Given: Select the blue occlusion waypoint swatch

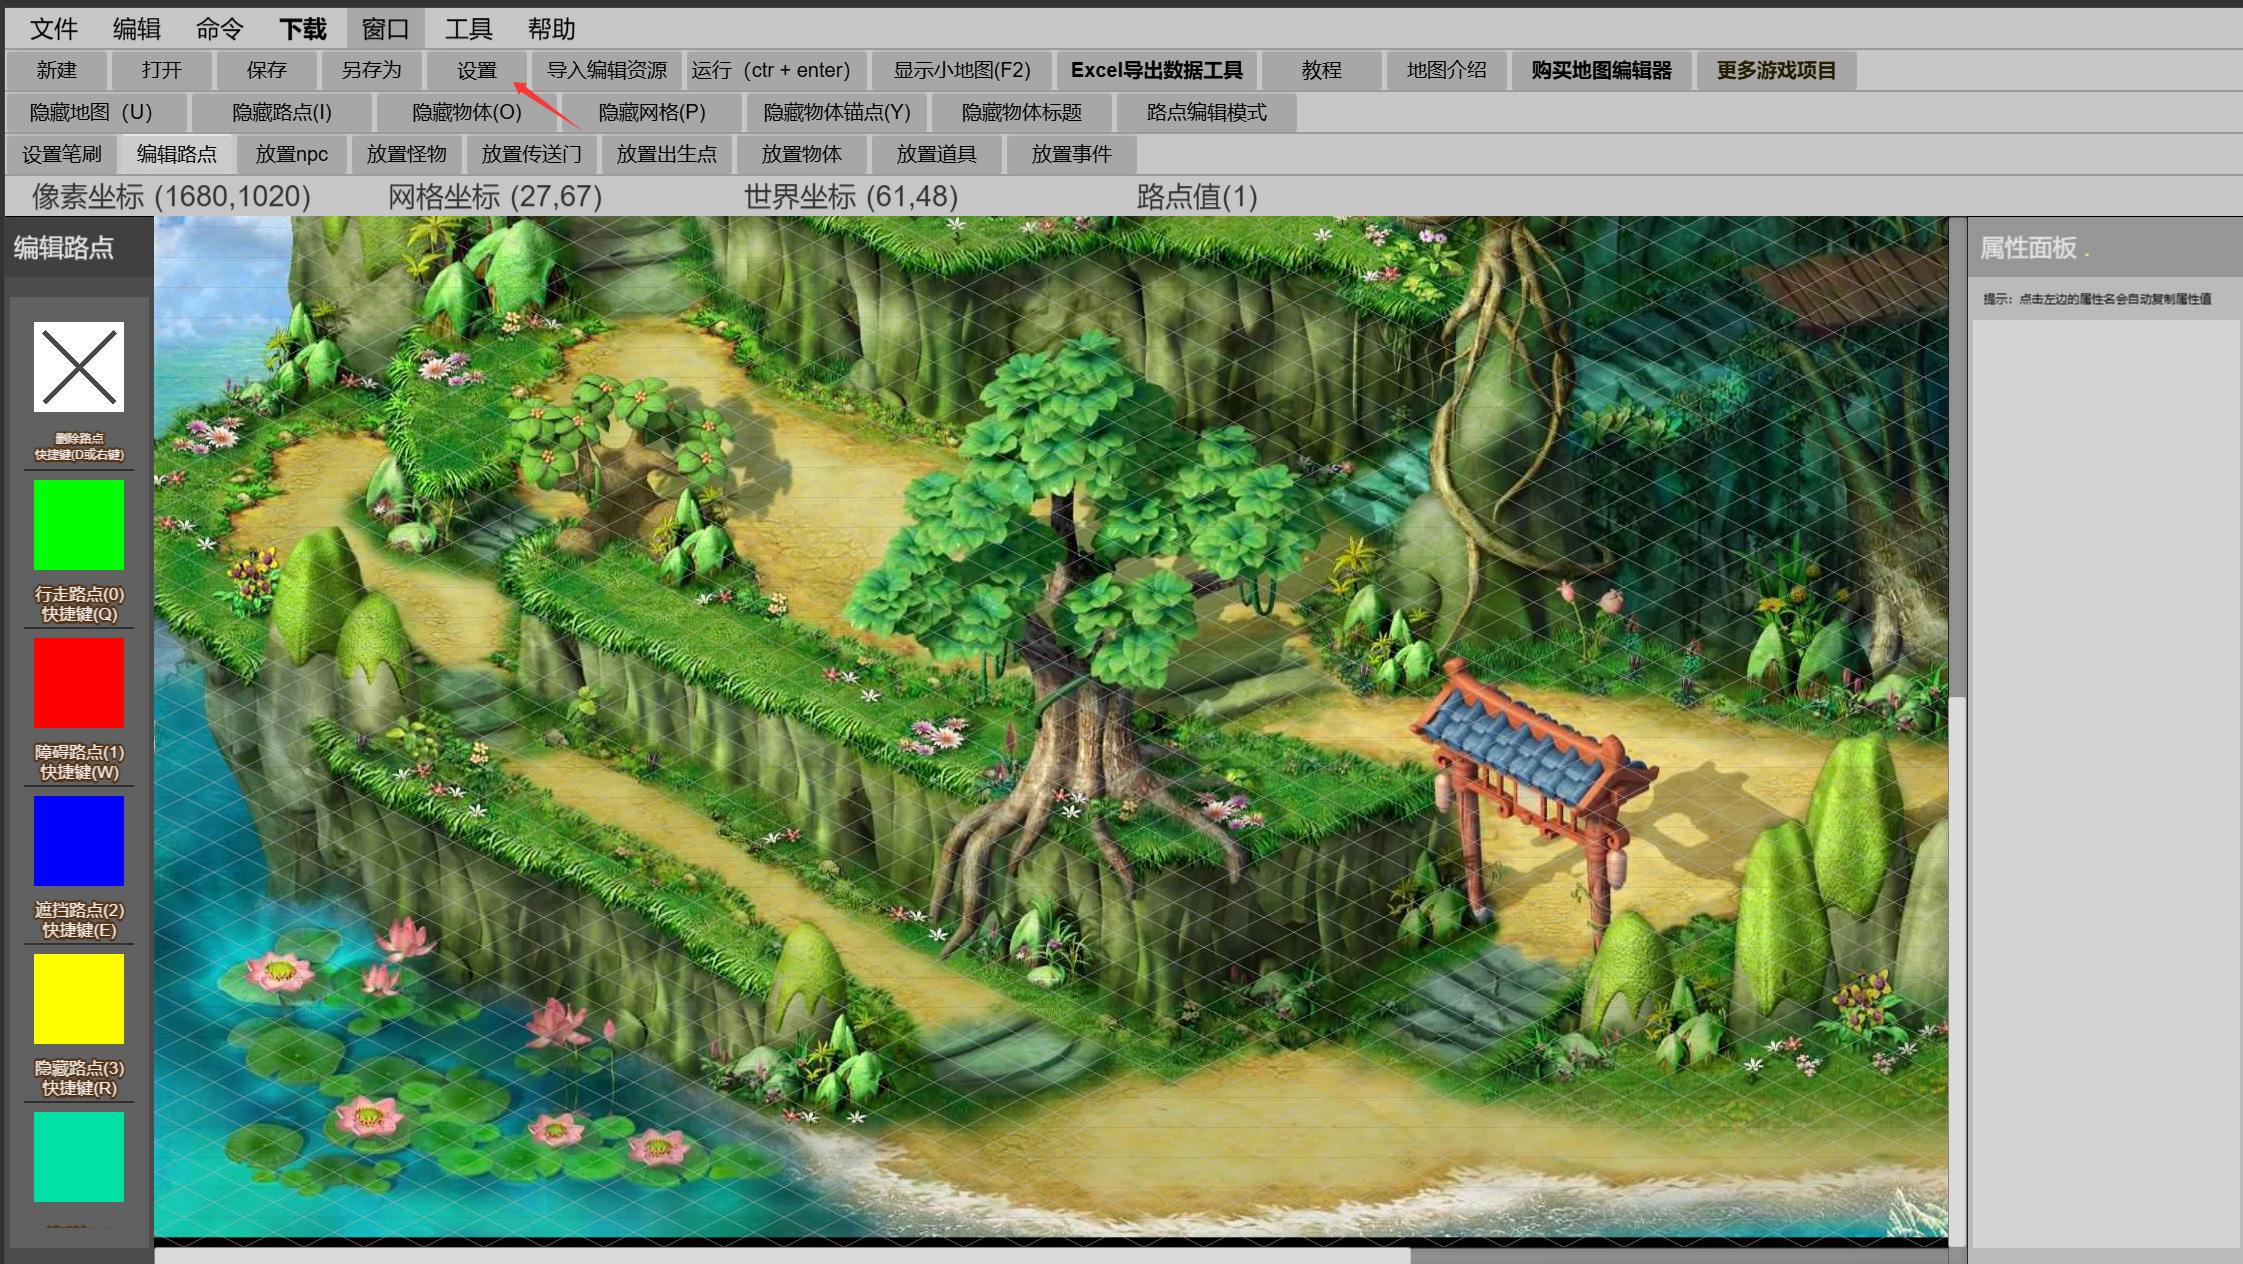Looking at the screenshot, I should click(x=79, y=841).
